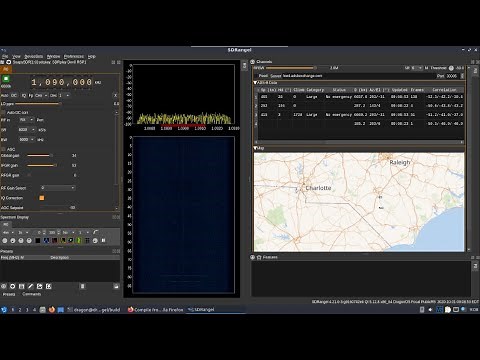Collapse the ADS-B Data section
Viewport: 480px width, 360px height.
click(256, 83)
